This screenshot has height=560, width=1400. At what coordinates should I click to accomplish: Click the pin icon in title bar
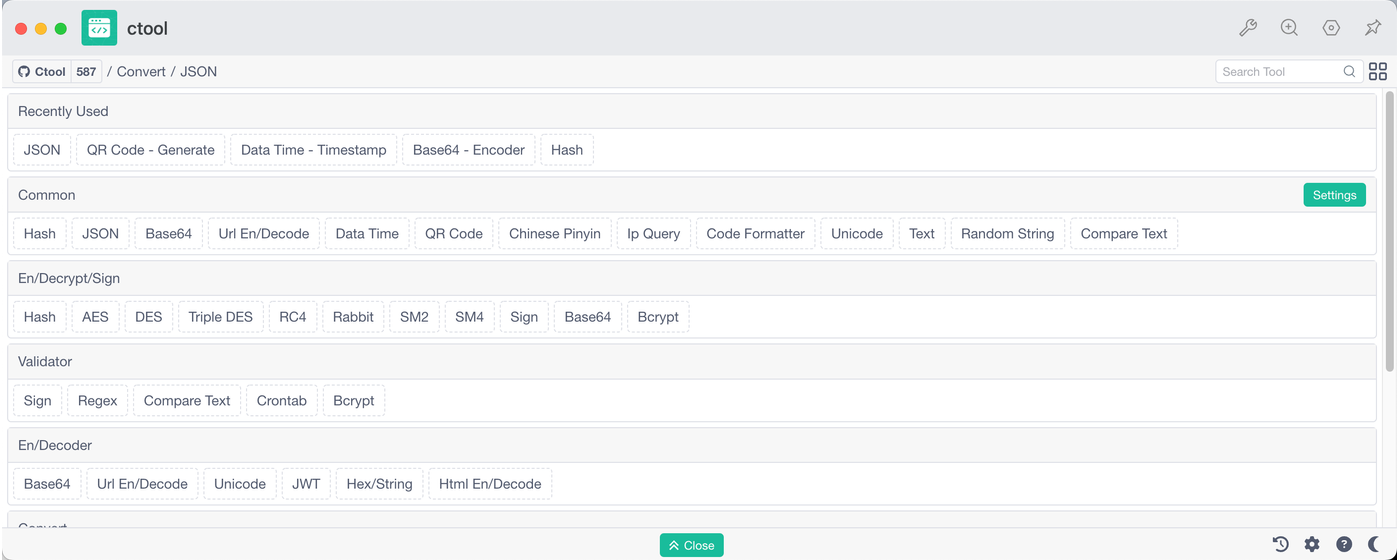1373,28
